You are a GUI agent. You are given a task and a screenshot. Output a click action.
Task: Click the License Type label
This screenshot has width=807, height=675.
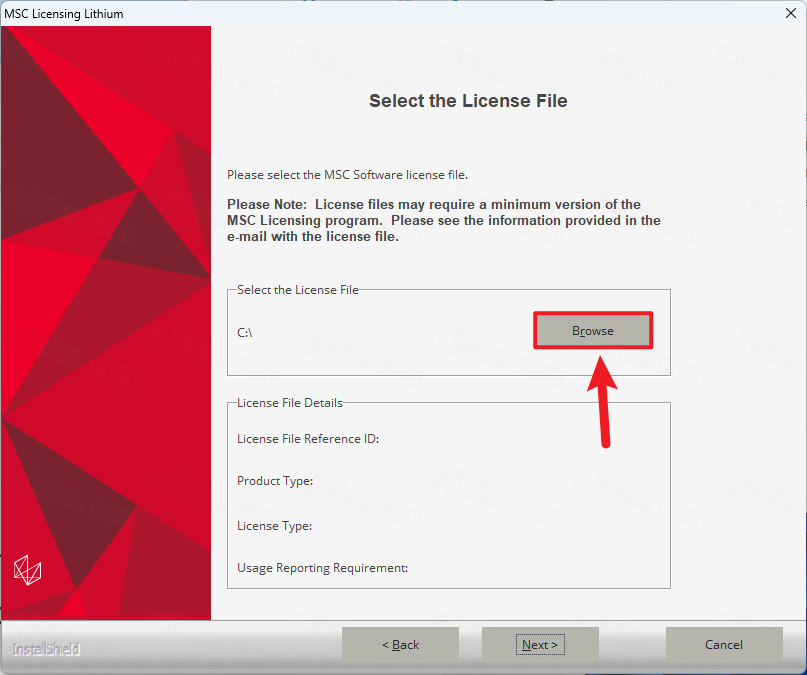pos(274,526)
